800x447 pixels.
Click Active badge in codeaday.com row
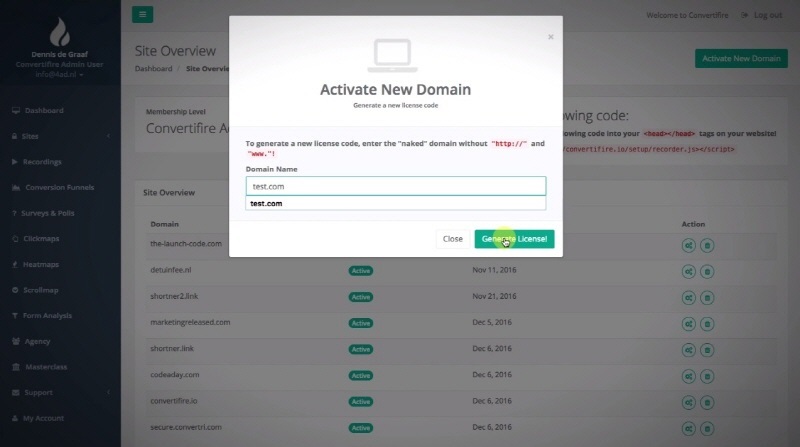(361, 376)
